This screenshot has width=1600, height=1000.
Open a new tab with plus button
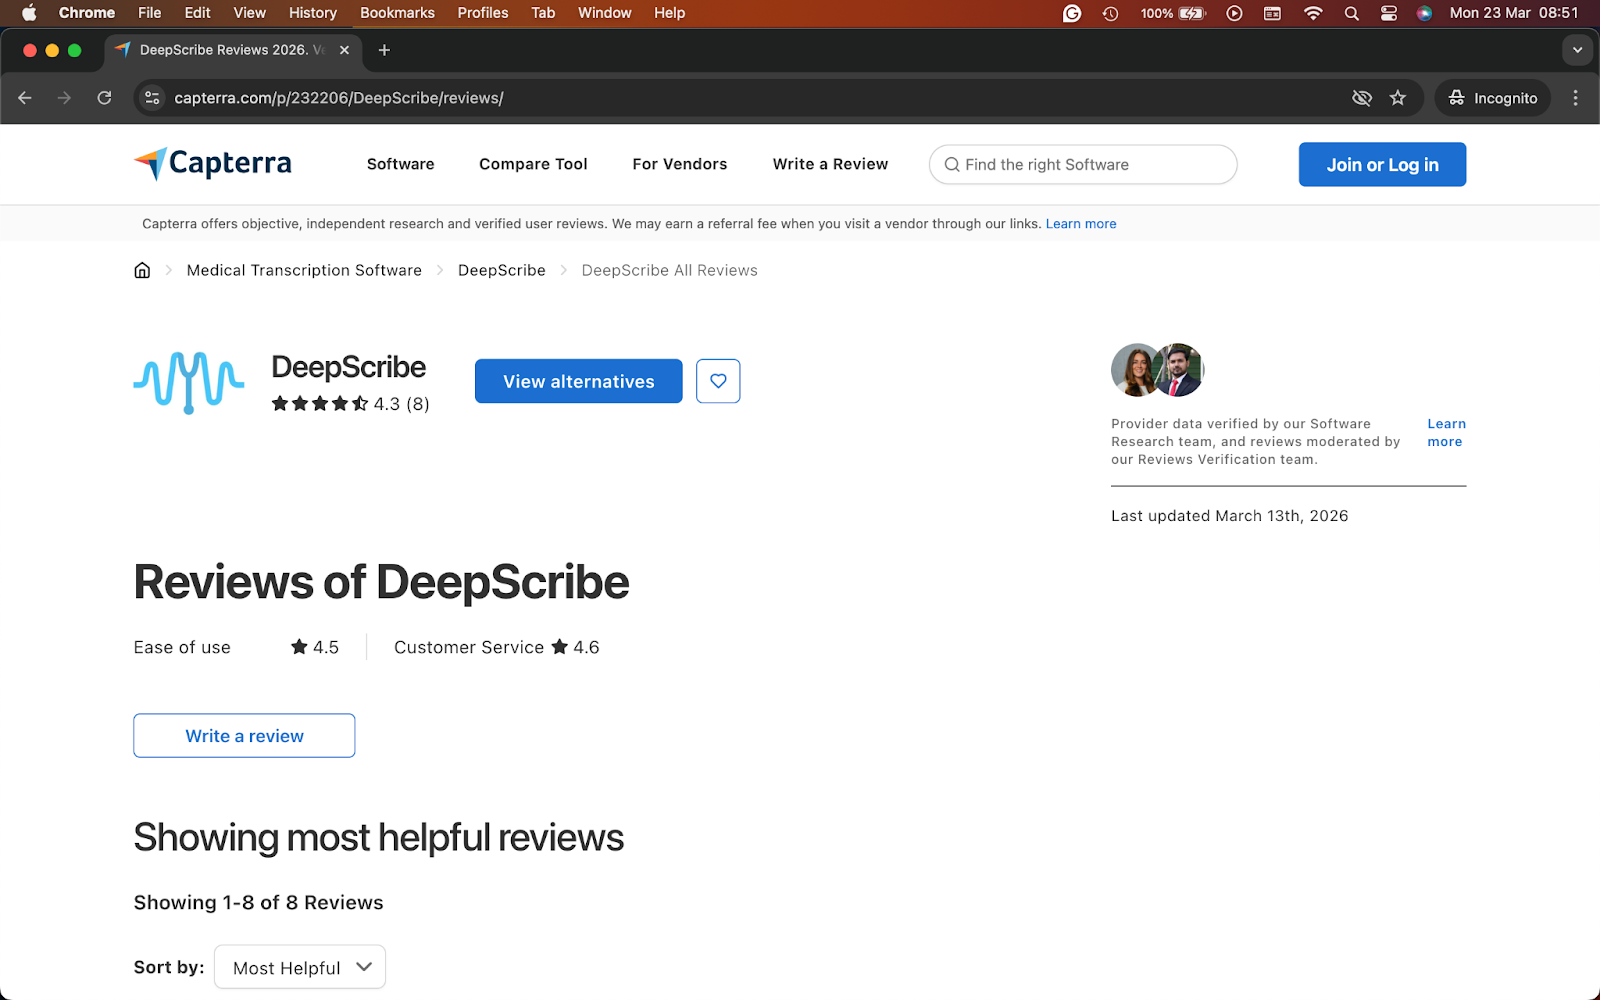pyautogui.click(x=384, y=50)
